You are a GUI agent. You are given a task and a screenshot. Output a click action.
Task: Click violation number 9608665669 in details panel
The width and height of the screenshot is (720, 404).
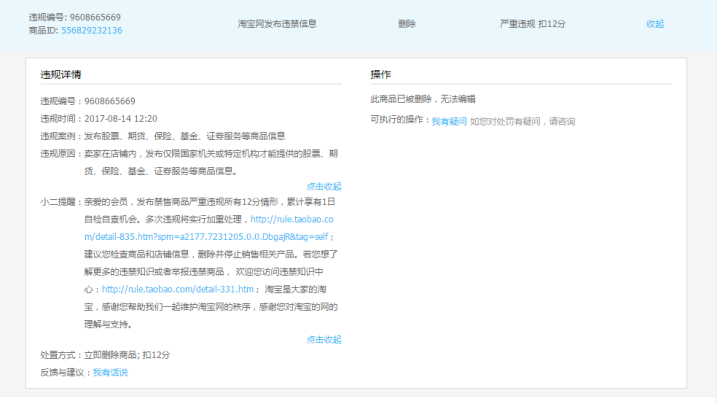pos(110,101)
